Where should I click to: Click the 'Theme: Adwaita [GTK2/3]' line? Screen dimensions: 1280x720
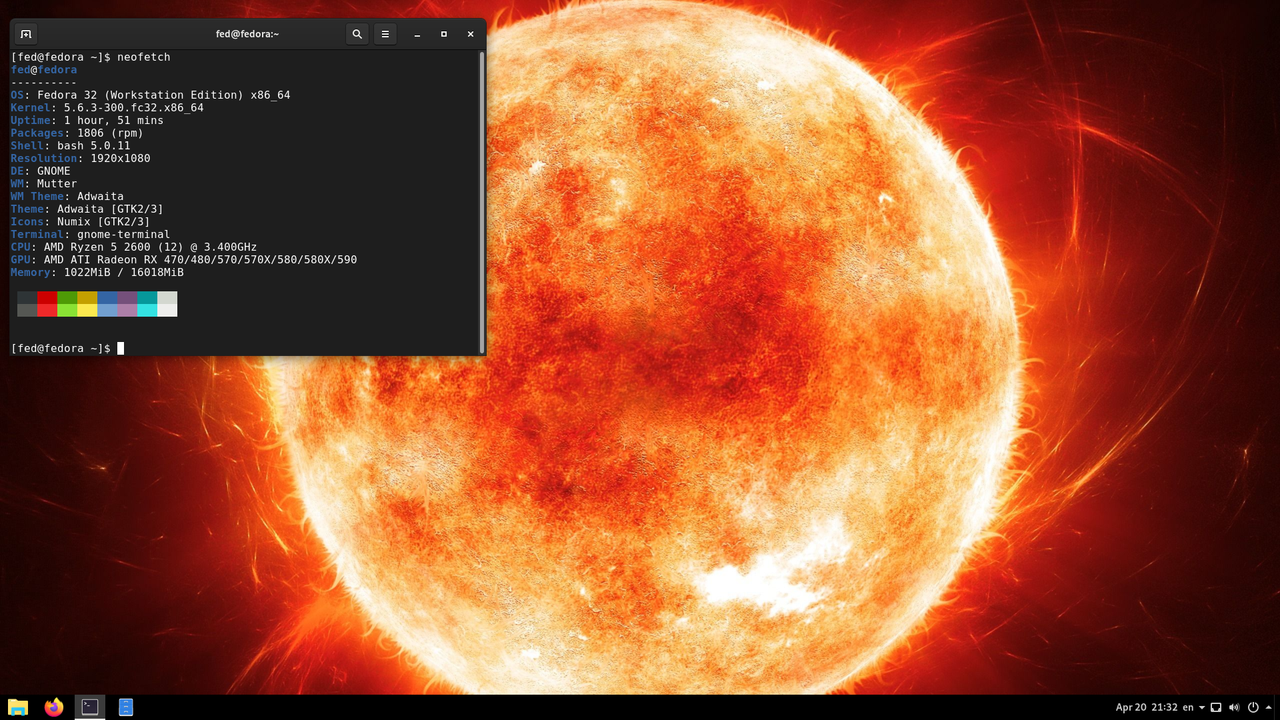pyautogui.click(x=87, y=209)
